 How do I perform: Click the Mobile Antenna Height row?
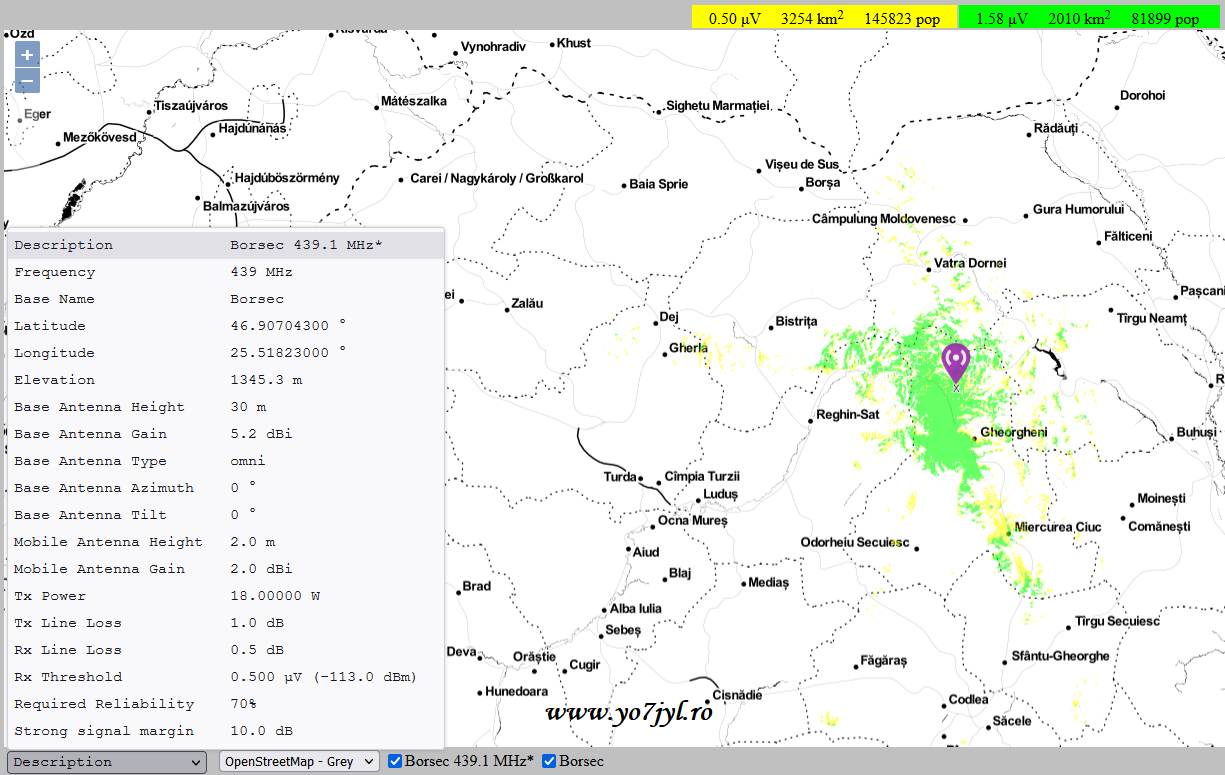coord(226,542)
